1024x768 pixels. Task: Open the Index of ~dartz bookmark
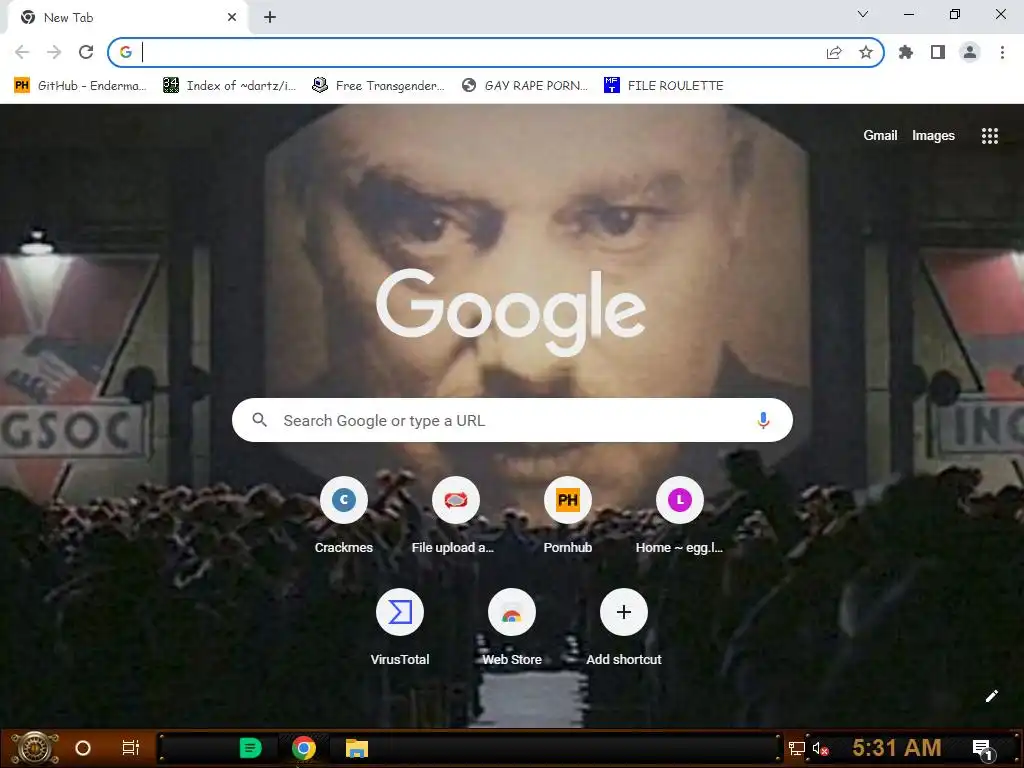[x=229, y=86]
